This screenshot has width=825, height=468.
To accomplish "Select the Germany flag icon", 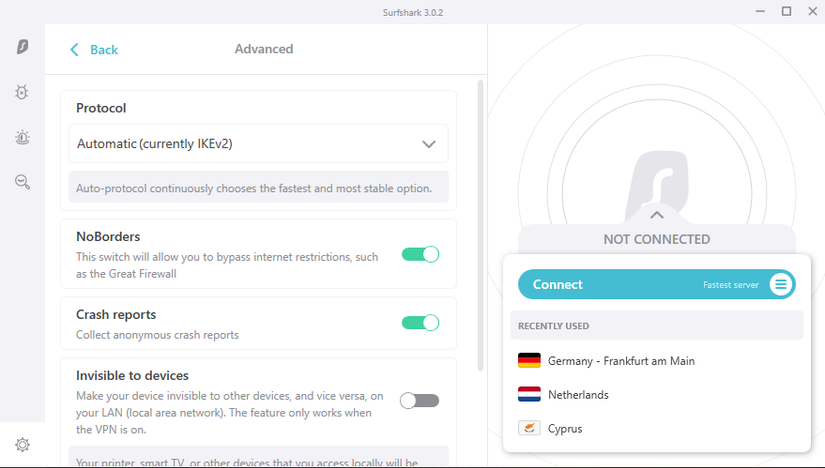I will tap(529, 361).
